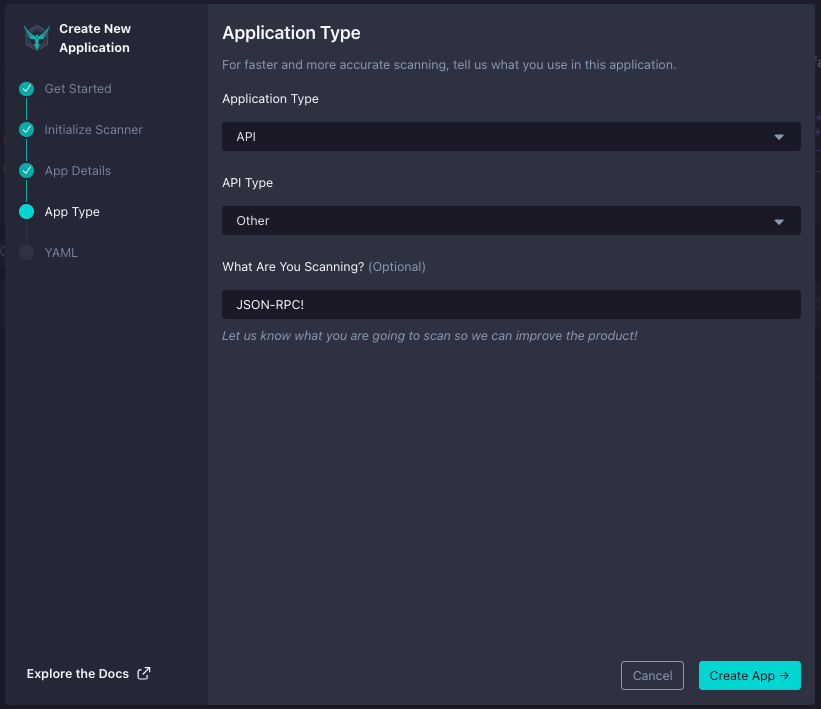Navigate to the App Details step
This screenshot has height=709, width=821.
pos(77,171)
